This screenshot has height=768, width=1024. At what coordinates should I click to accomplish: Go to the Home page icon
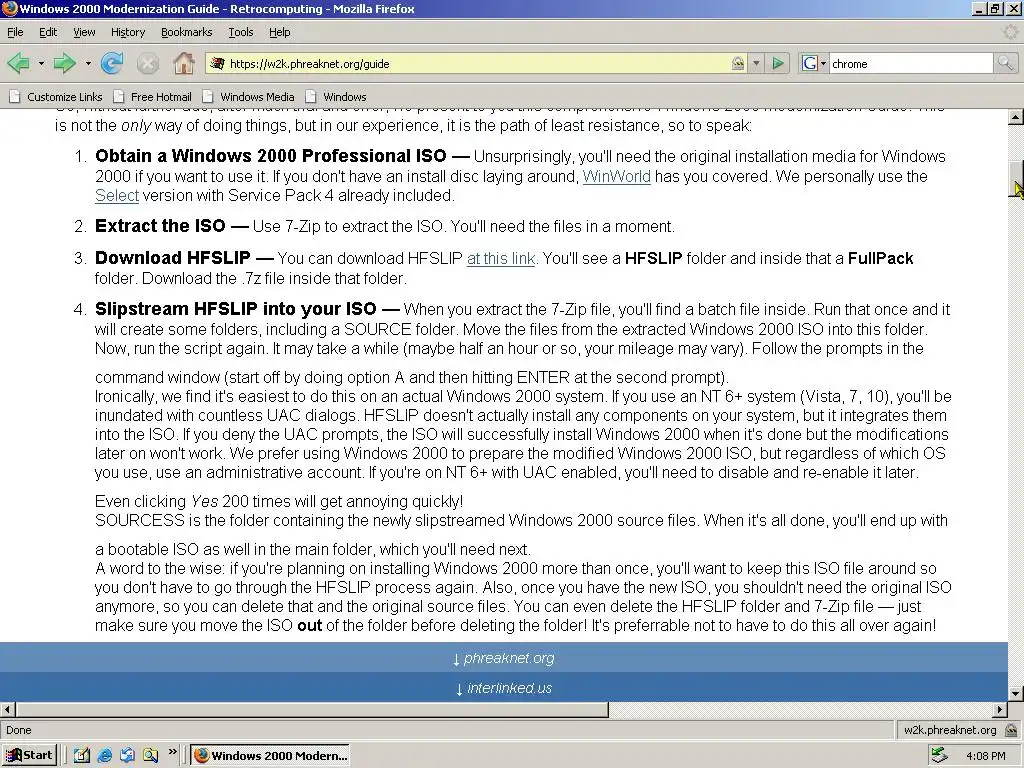click(x=184, y=63)
